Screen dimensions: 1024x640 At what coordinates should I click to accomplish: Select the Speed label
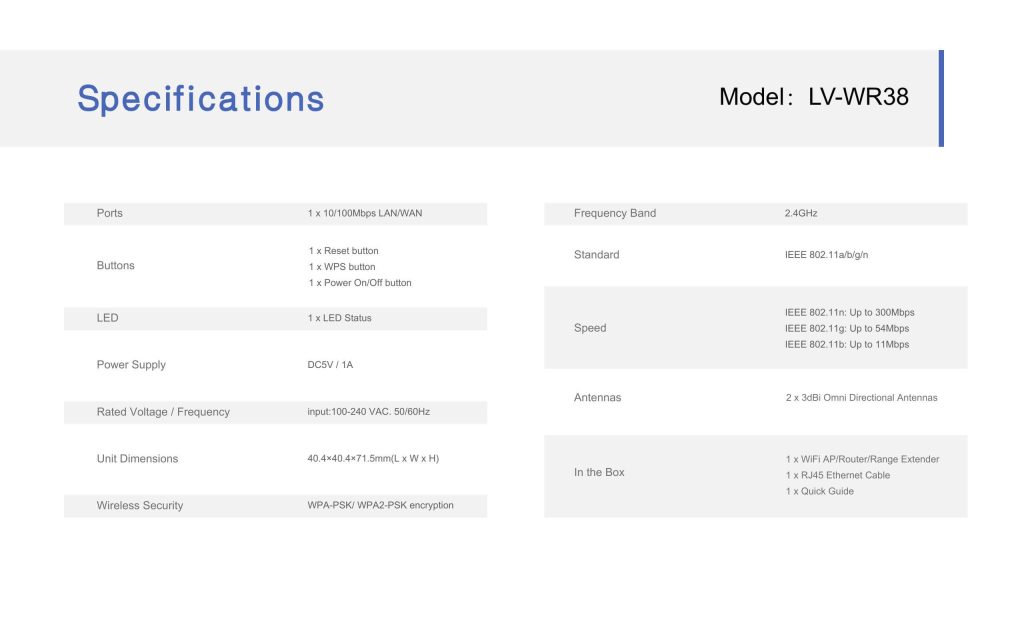(x=590, y=328)
